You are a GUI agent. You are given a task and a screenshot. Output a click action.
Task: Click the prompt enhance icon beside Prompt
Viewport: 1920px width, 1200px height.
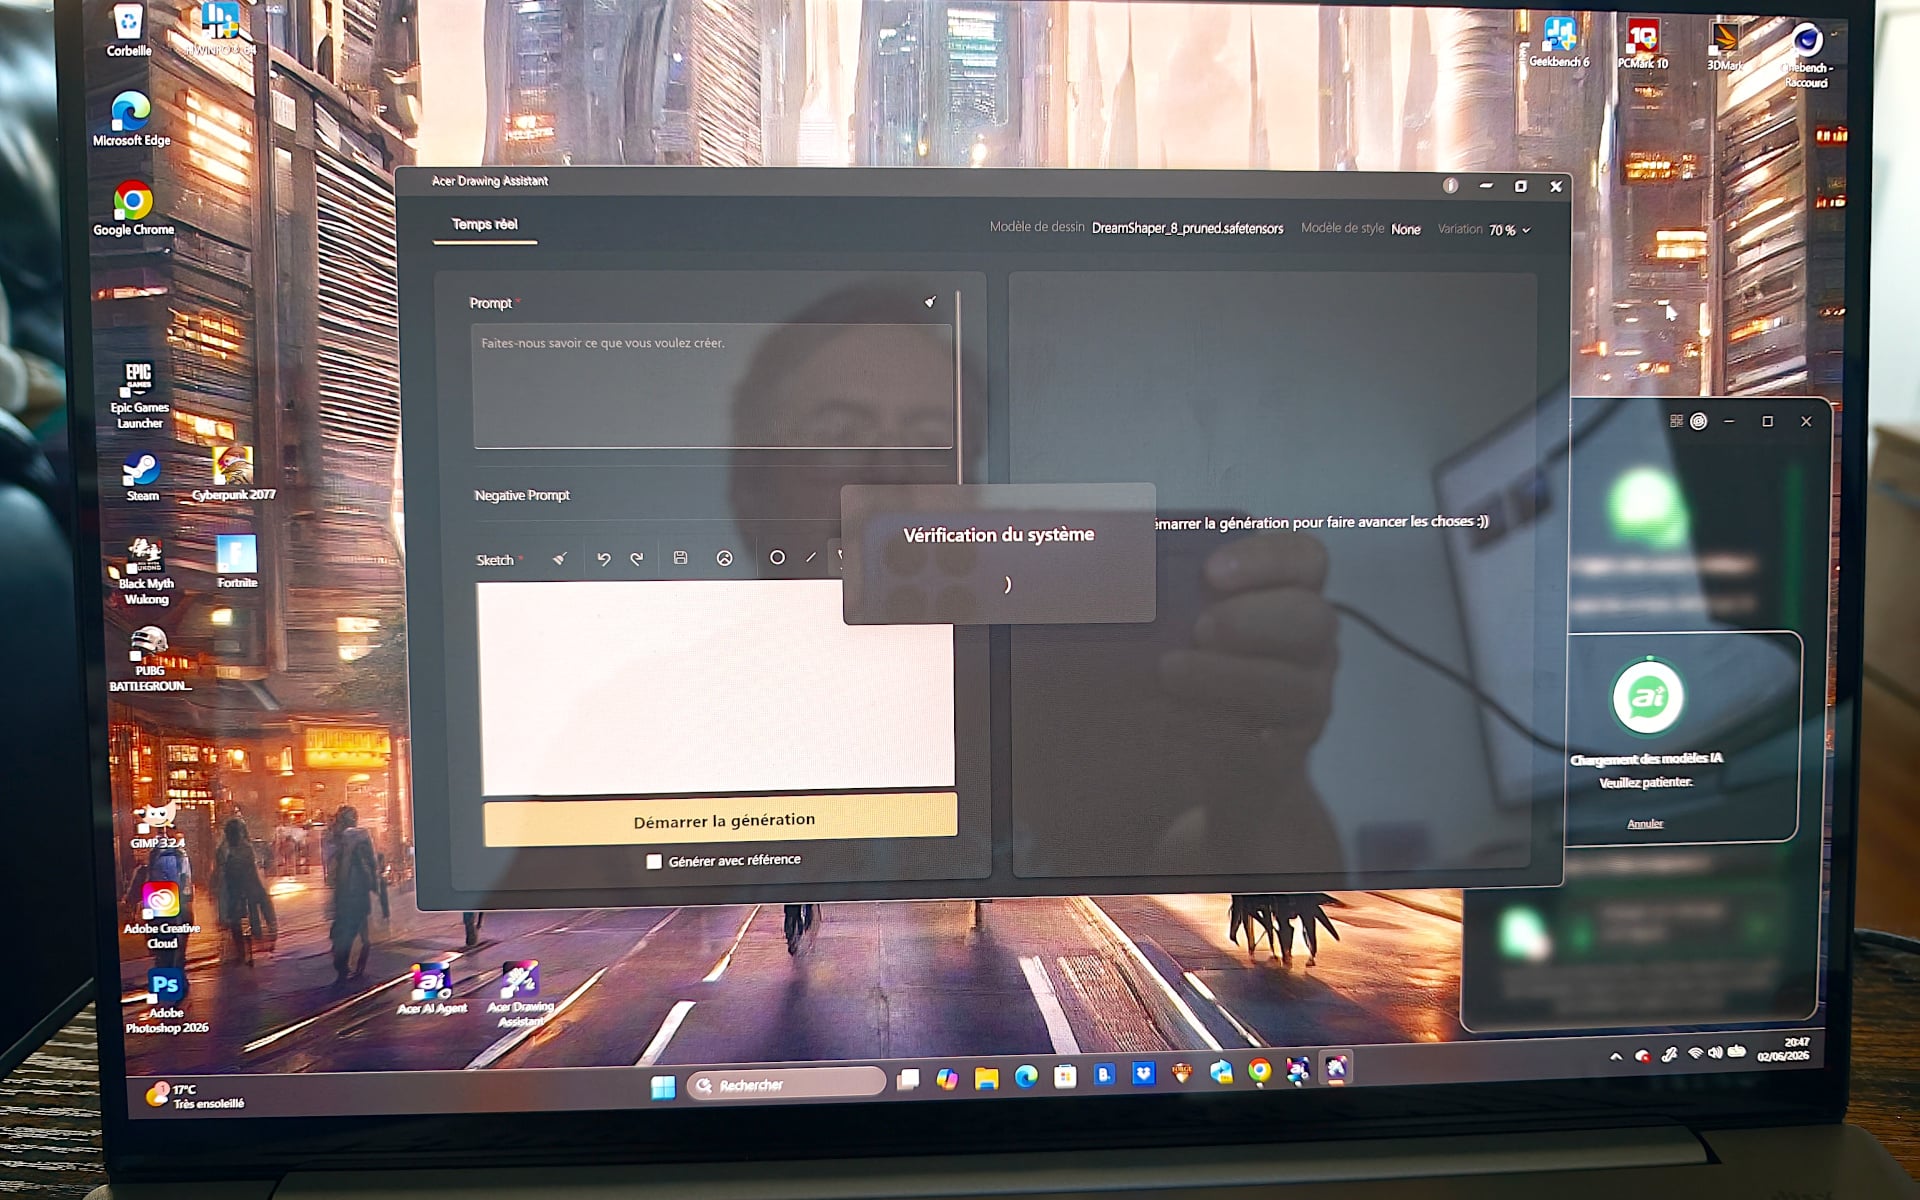coord(930,301)
